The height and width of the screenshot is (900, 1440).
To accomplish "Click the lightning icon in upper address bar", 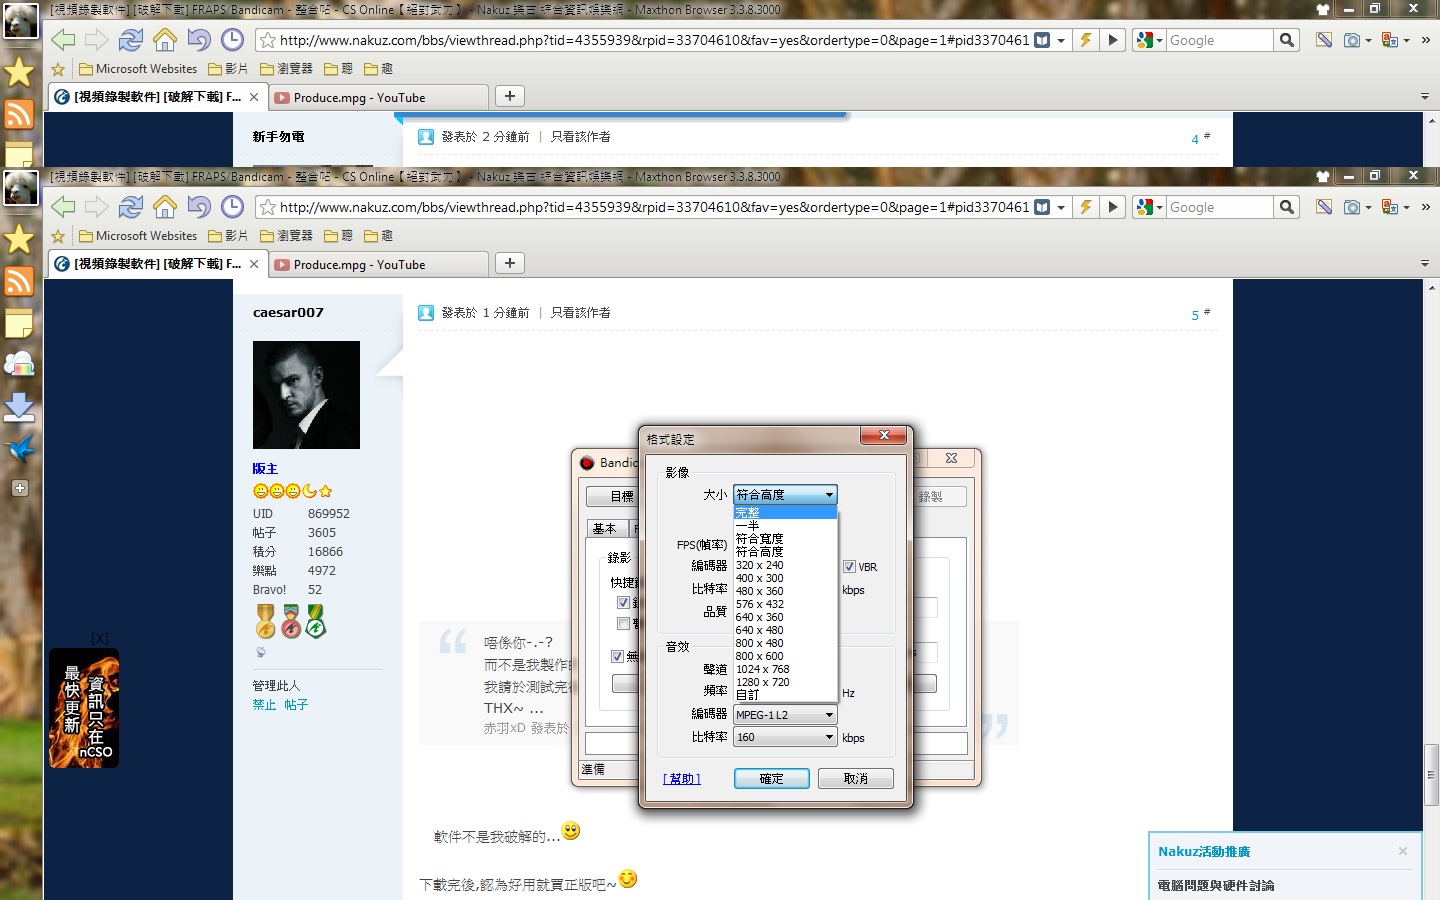I will click(x=1086, y=40).
